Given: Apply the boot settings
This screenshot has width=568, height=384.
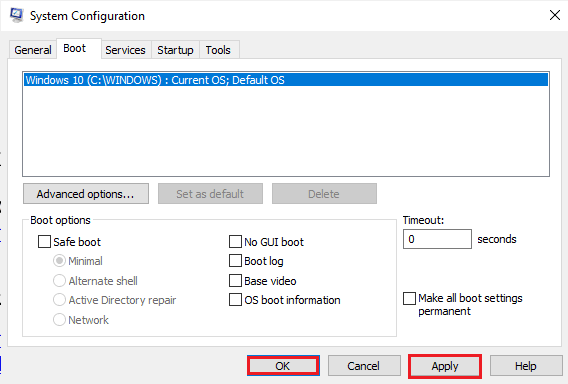Looking at the screenshot, I should point(445,366).
